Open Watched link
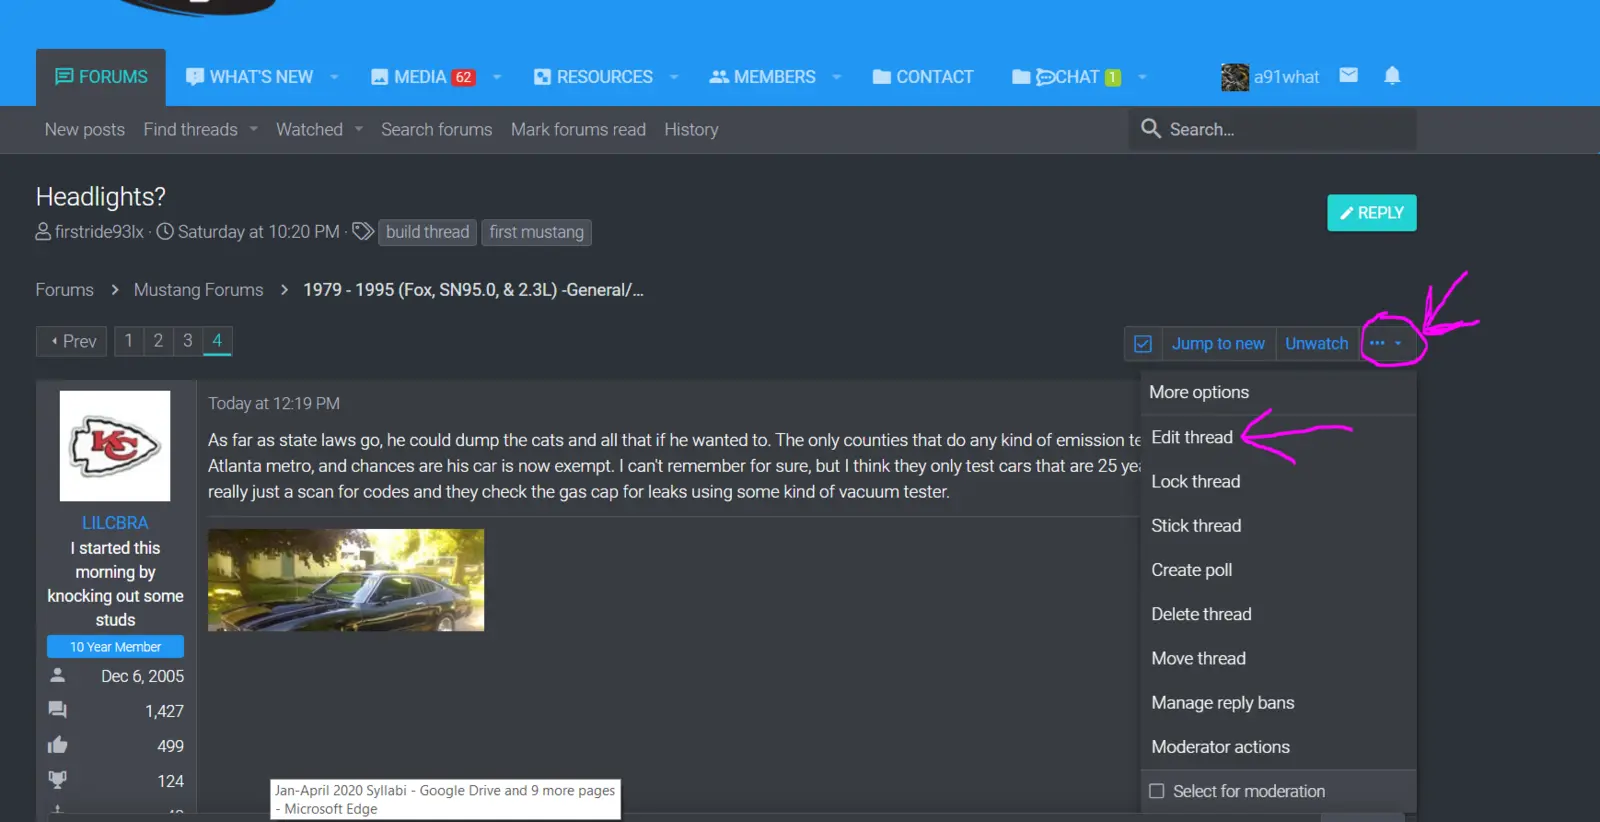The width and height of the screenshot is (1600, 822). (x=309, y=129)
